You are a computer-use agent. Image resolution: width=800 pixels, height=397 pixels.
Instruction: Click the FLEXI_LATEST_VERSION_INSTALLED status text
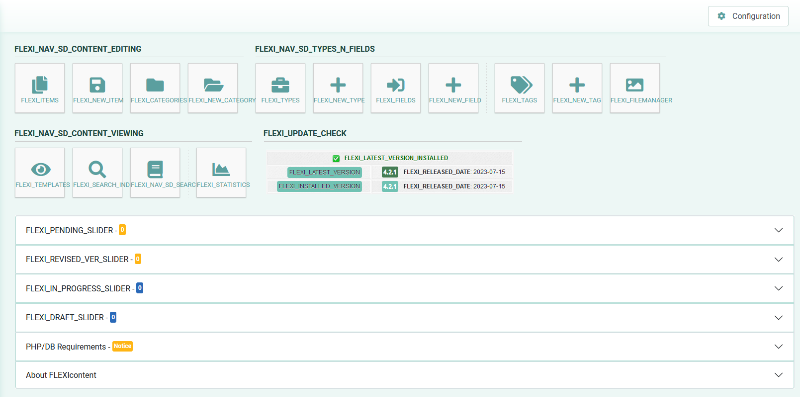click(396, 158)
